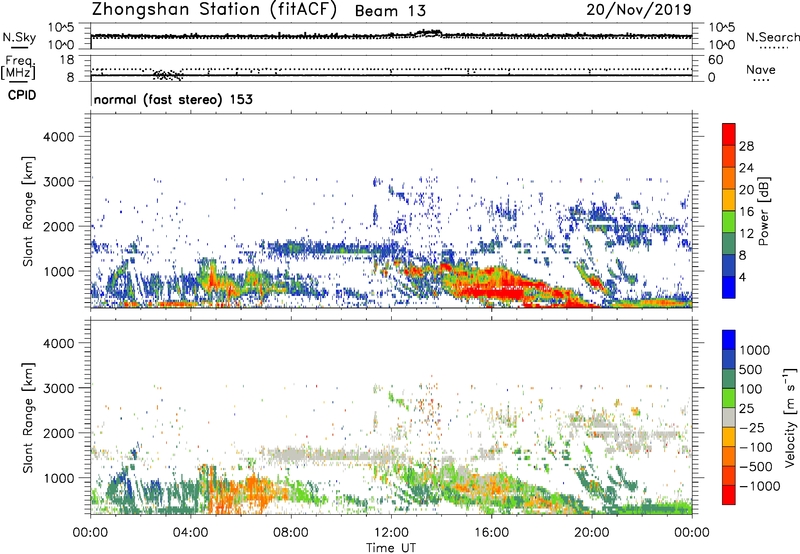The width and height of the screenshot is (800, 554).
Task: Click the Velocity [m s-1] colorbar title
Action: [790, 417]
